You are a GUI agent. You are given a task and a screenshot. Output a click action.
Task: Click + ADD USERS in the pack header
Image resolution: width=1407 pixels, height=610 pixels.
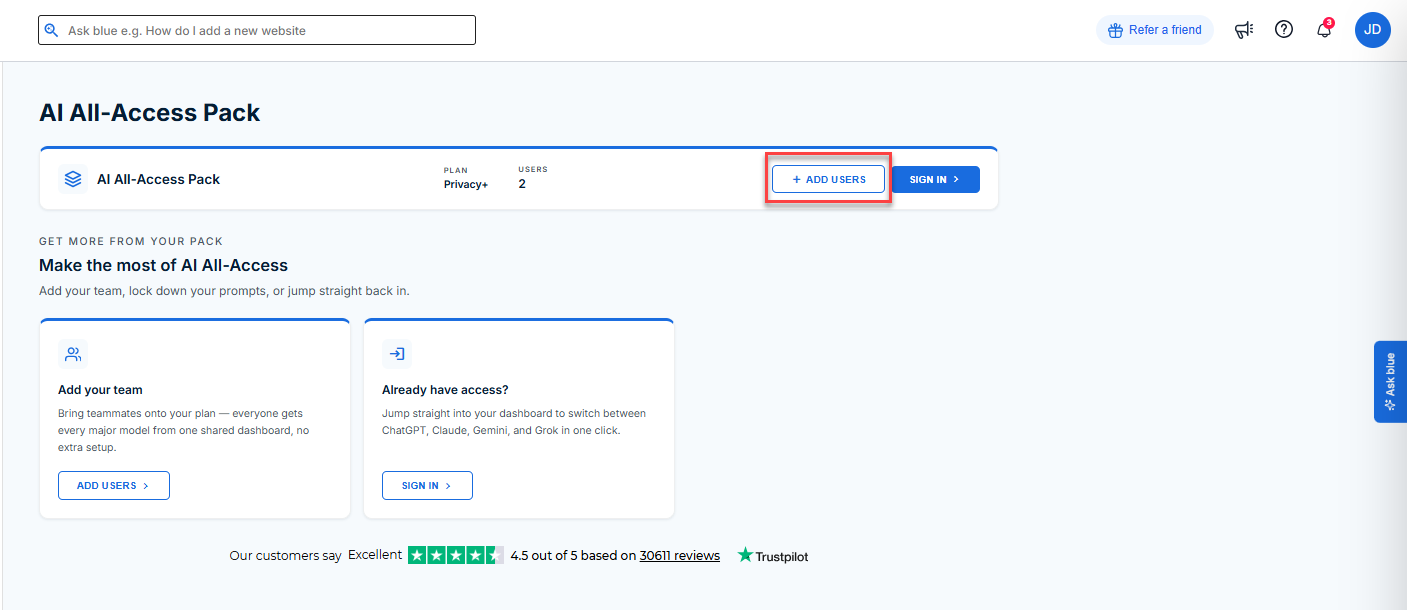828,179
